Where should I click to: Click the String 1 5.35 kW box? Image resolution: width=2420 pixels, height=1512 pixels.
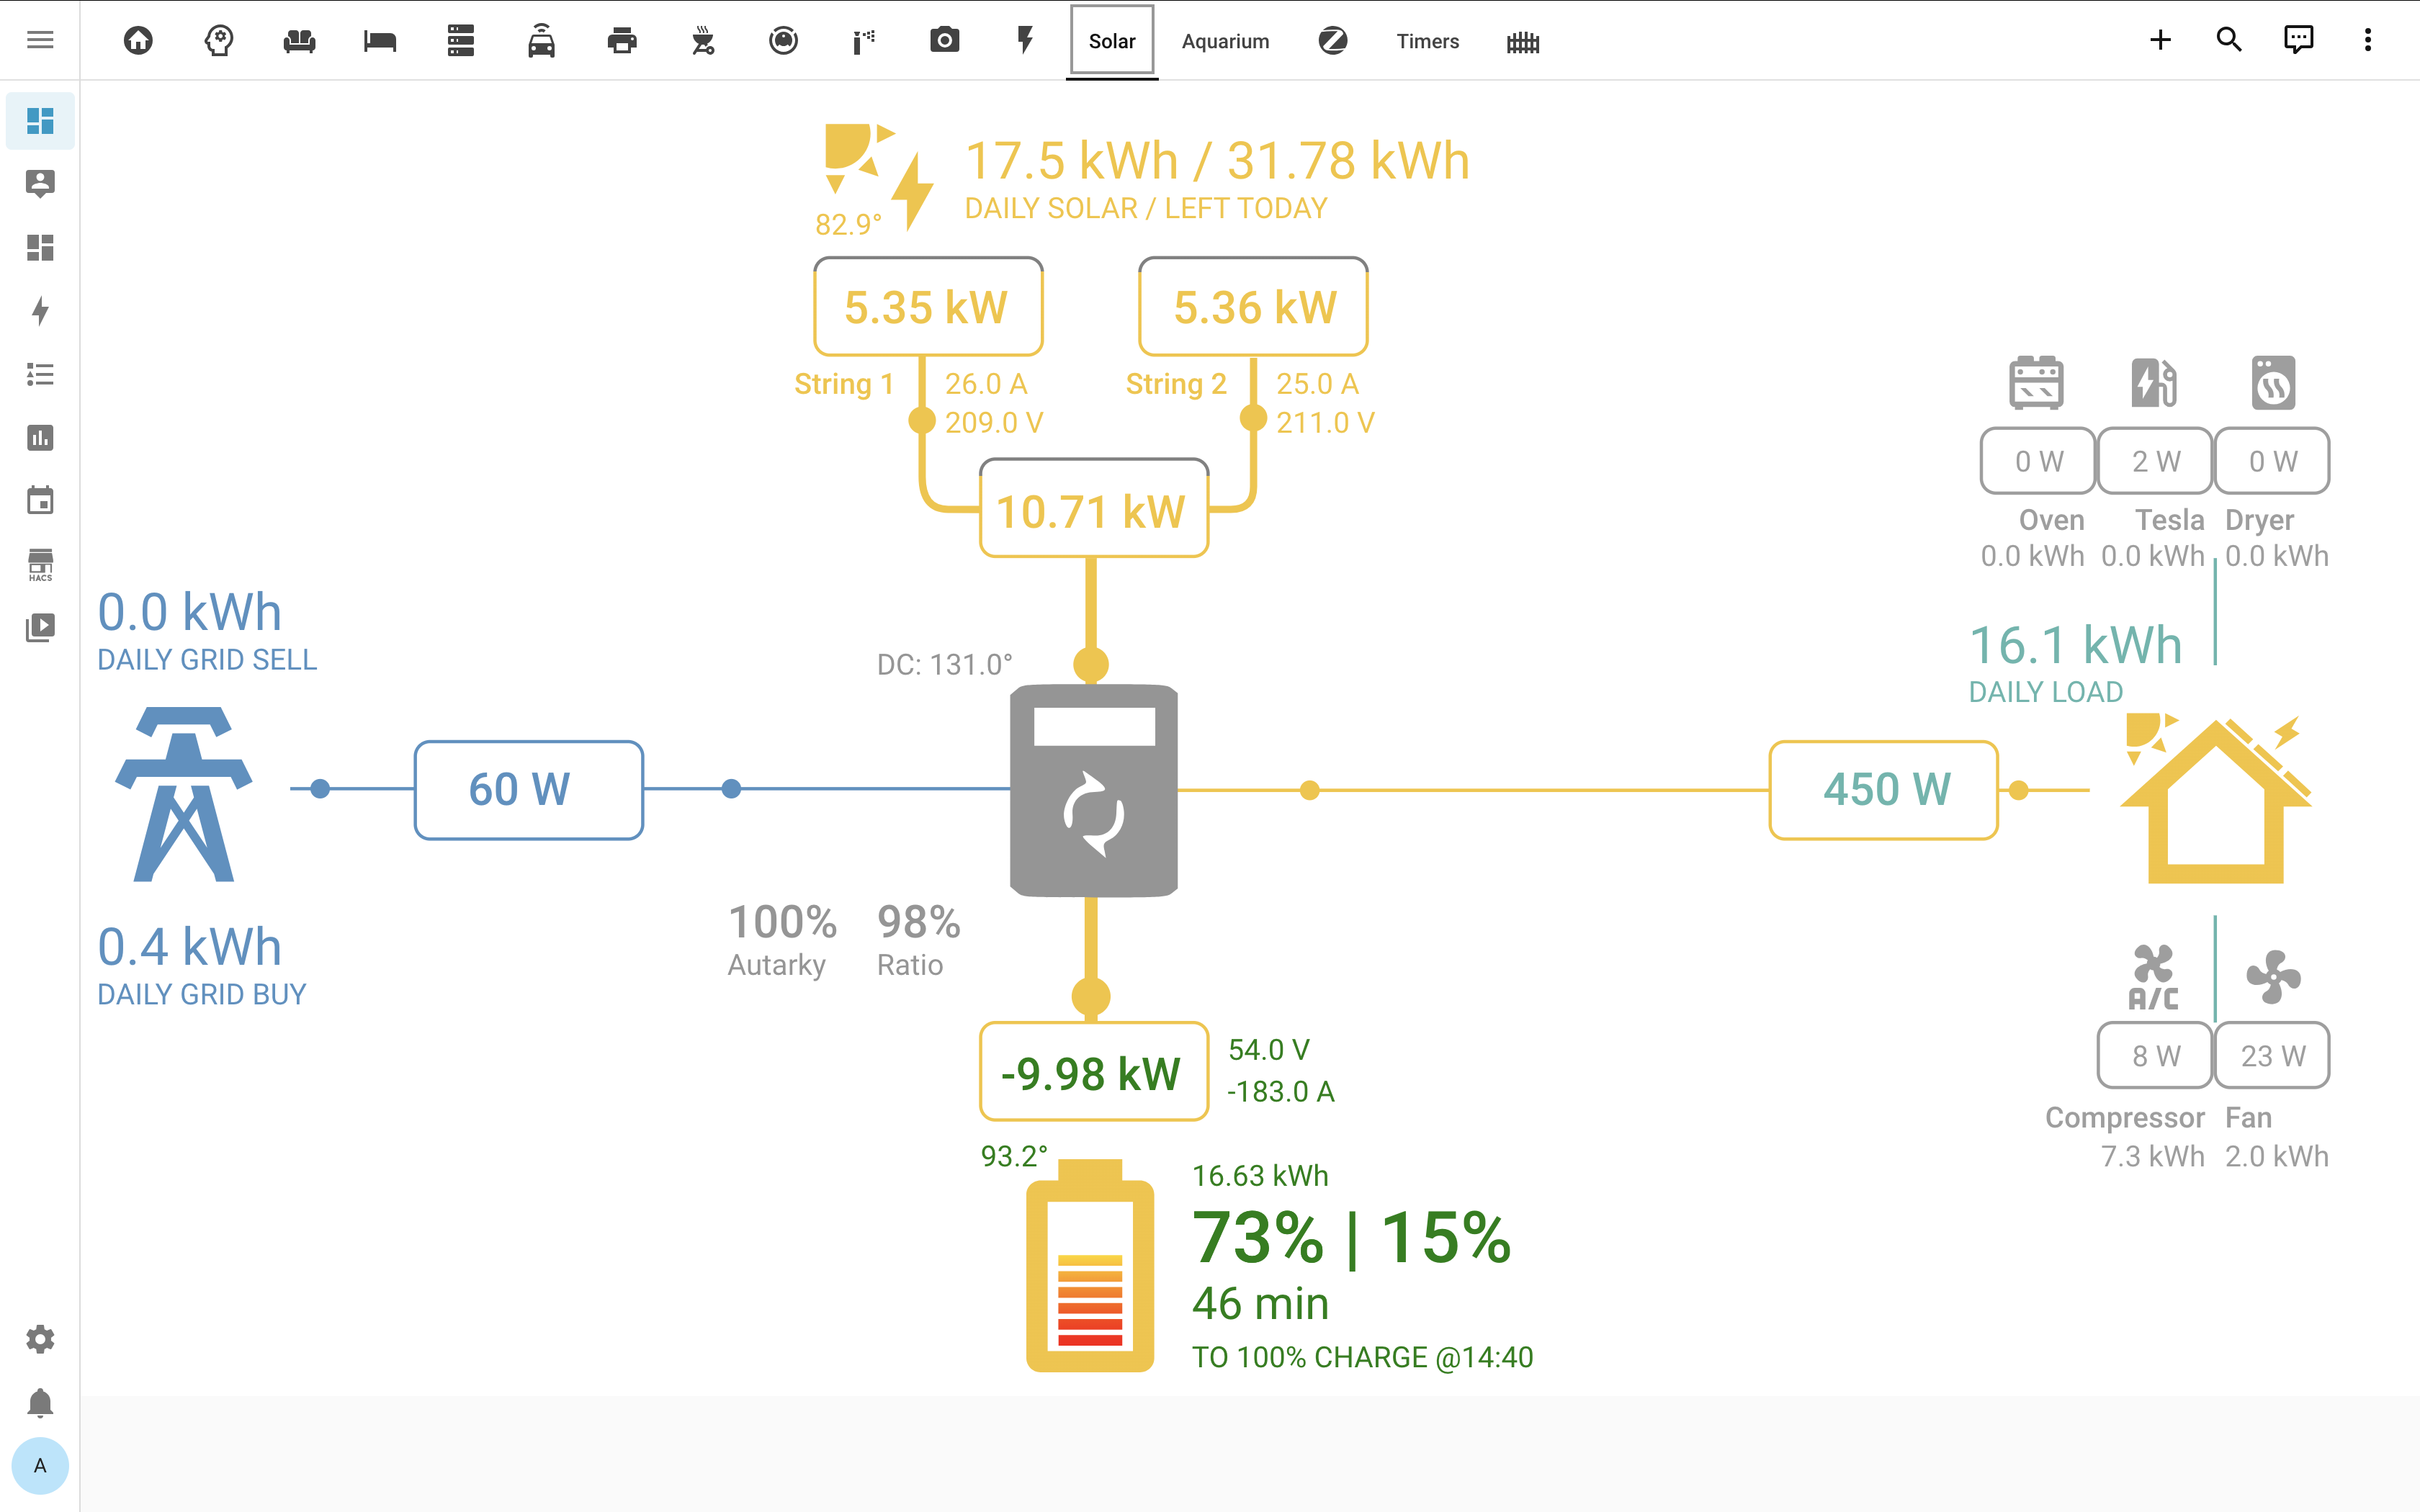click(928, 307)
